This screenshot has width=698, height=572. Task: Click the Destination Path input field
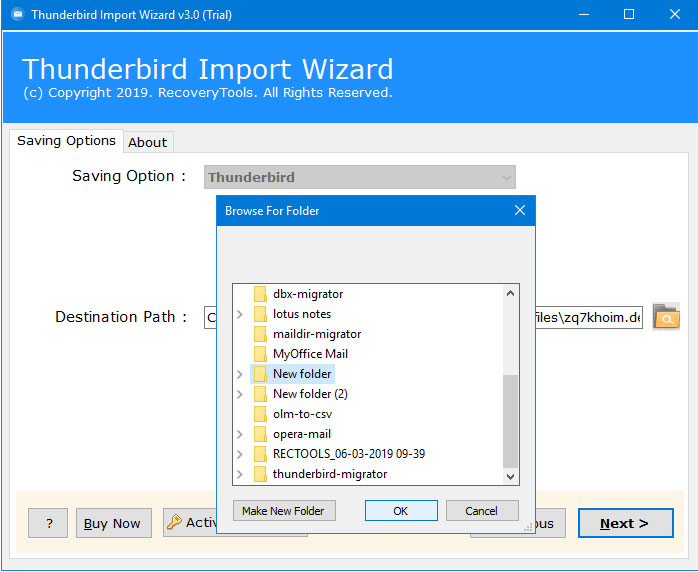423,317
